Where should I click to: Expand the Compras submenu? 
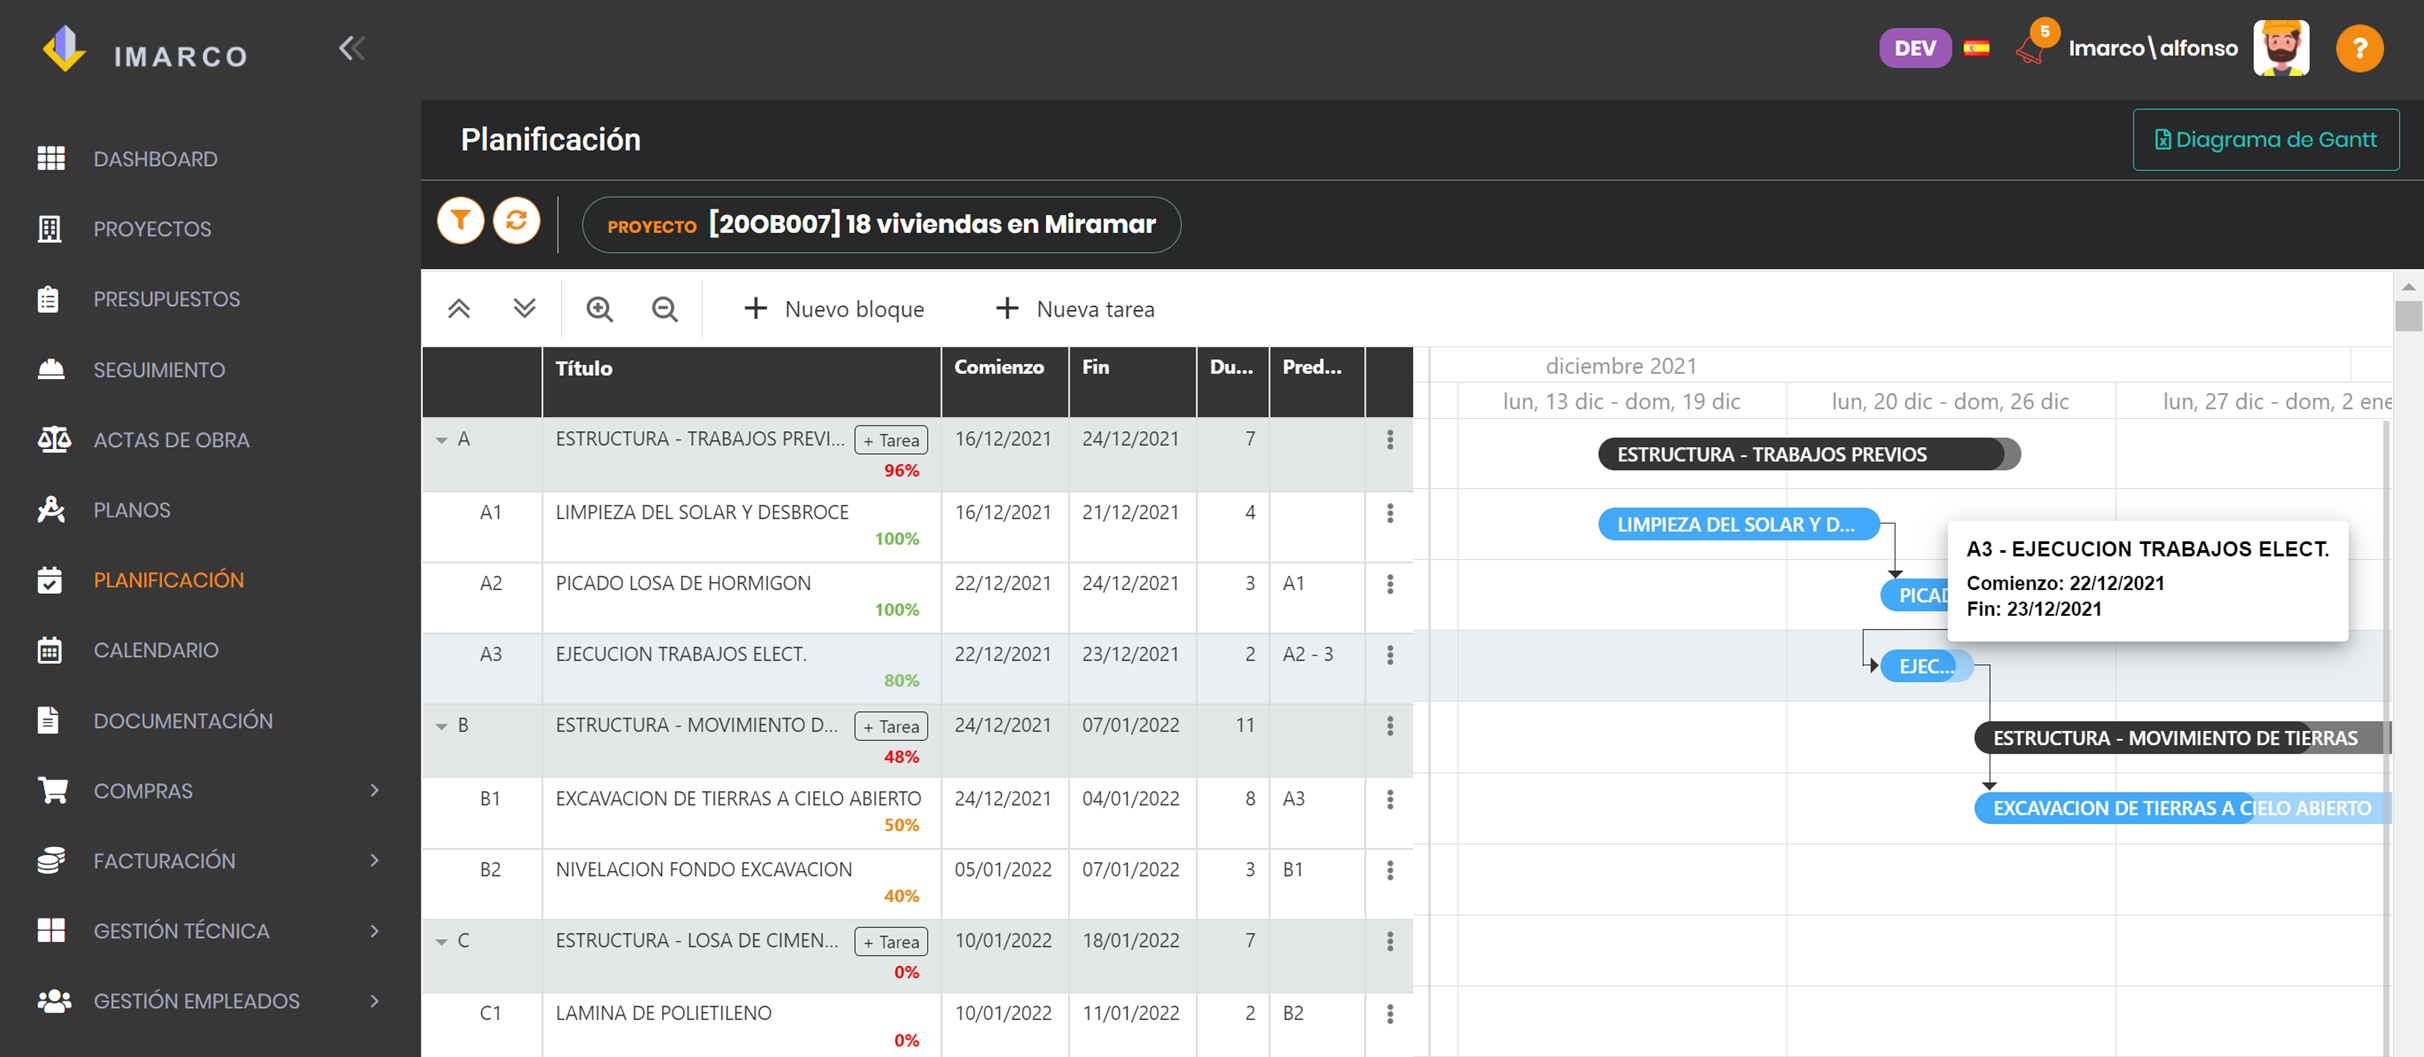375,791
